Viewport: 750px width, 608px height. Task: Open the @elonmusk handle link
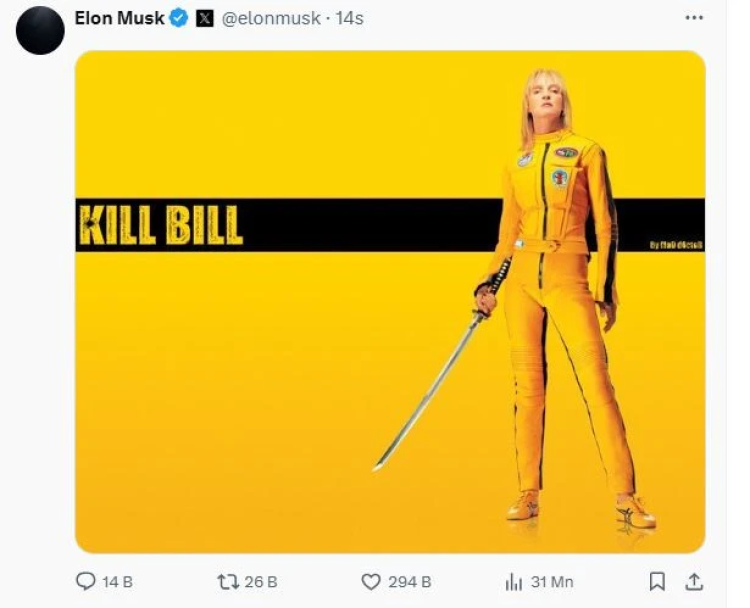(271, 19)
